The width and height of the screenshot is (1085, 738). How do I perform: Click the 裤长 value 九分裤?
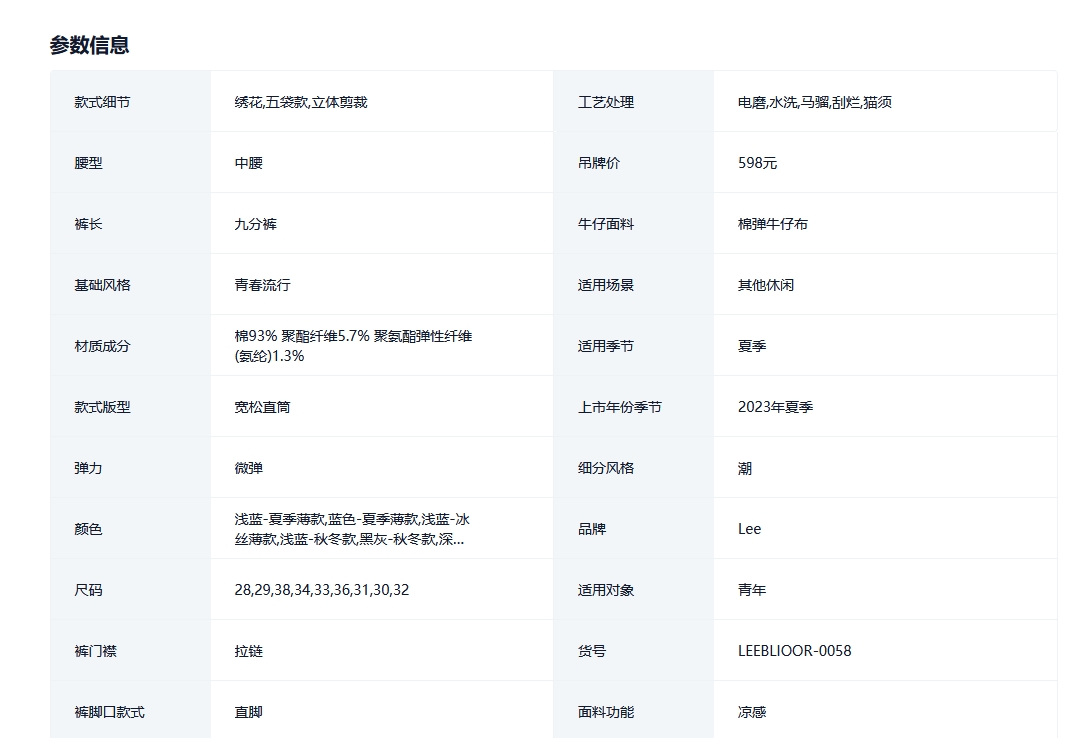tap(255, 224)
